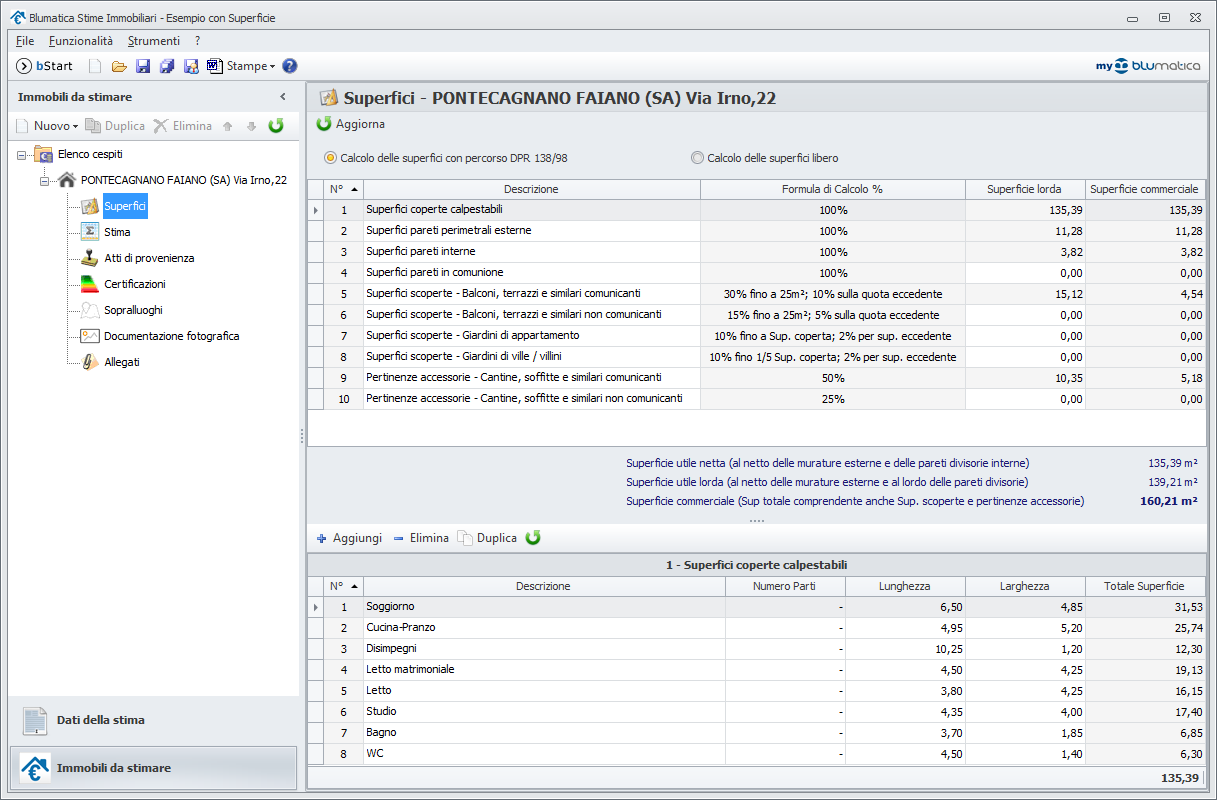Collapse the Elenco cespiti tree node

tap(21, 155)
